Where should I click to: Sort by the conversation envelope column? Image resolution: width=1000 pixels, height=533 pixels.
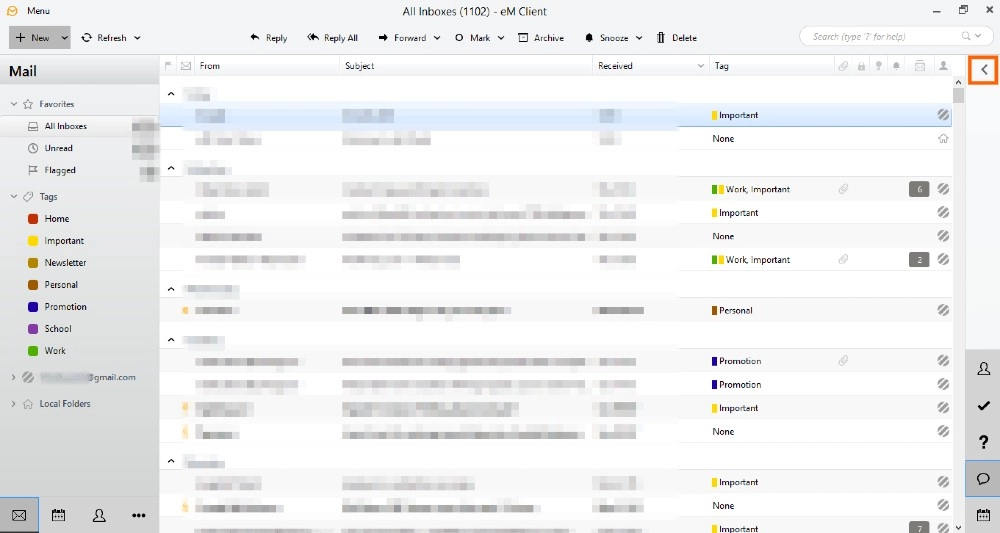click(x=920, y=66)
